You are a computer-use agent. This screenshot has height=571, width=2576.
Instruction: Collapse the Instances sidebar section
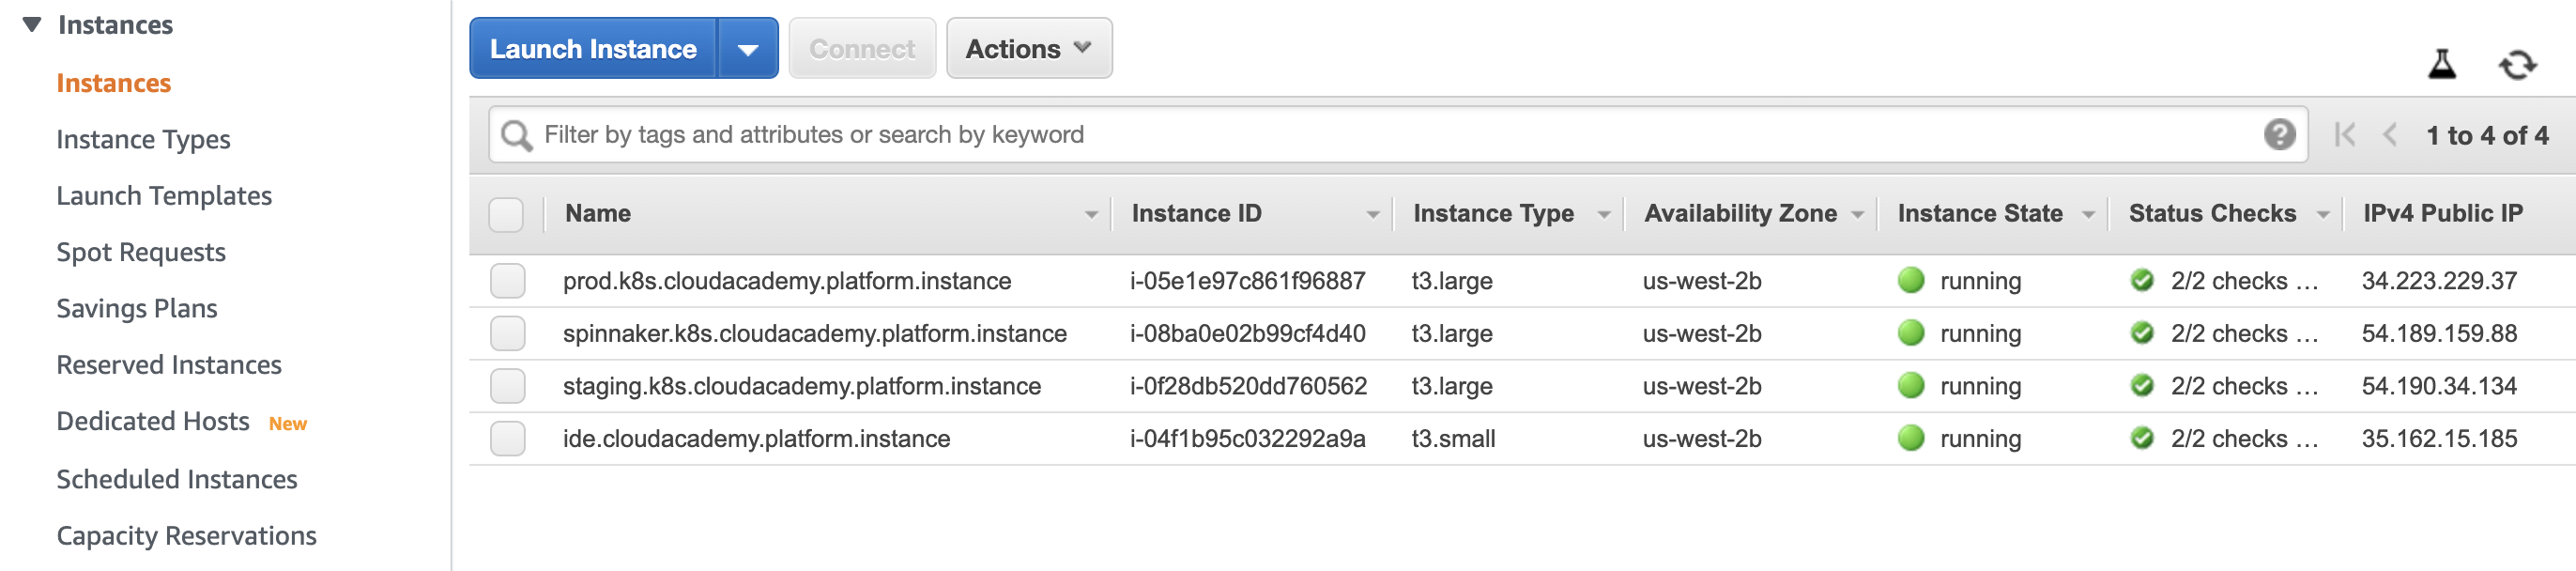point(32,25)
